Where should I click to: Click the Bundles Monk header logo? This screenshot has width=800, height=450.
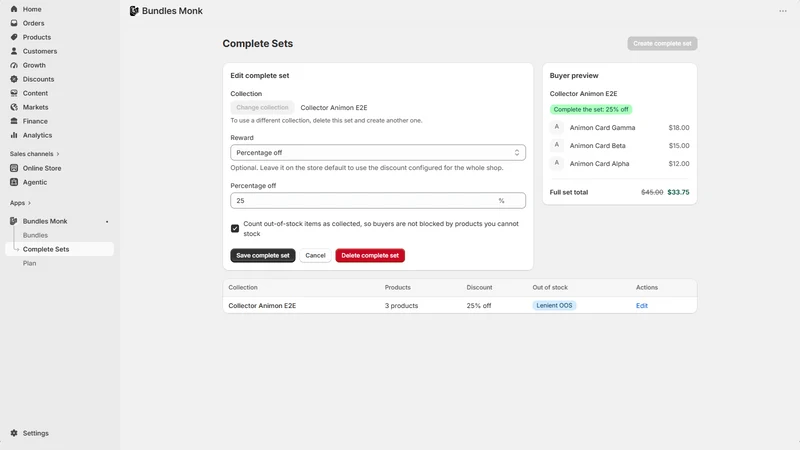point(134,11)
